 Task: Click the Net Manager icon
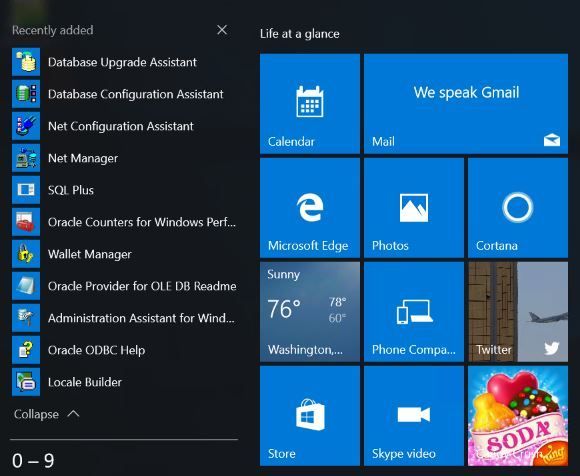[26, 158]
